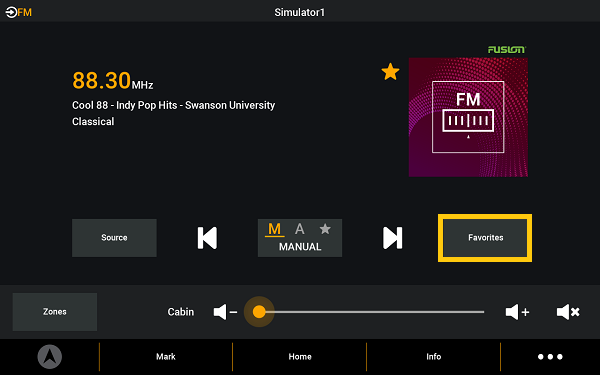Increase Cabin volume with speaker plus icon
Screen dimensions: 600x375
(517, 312)
